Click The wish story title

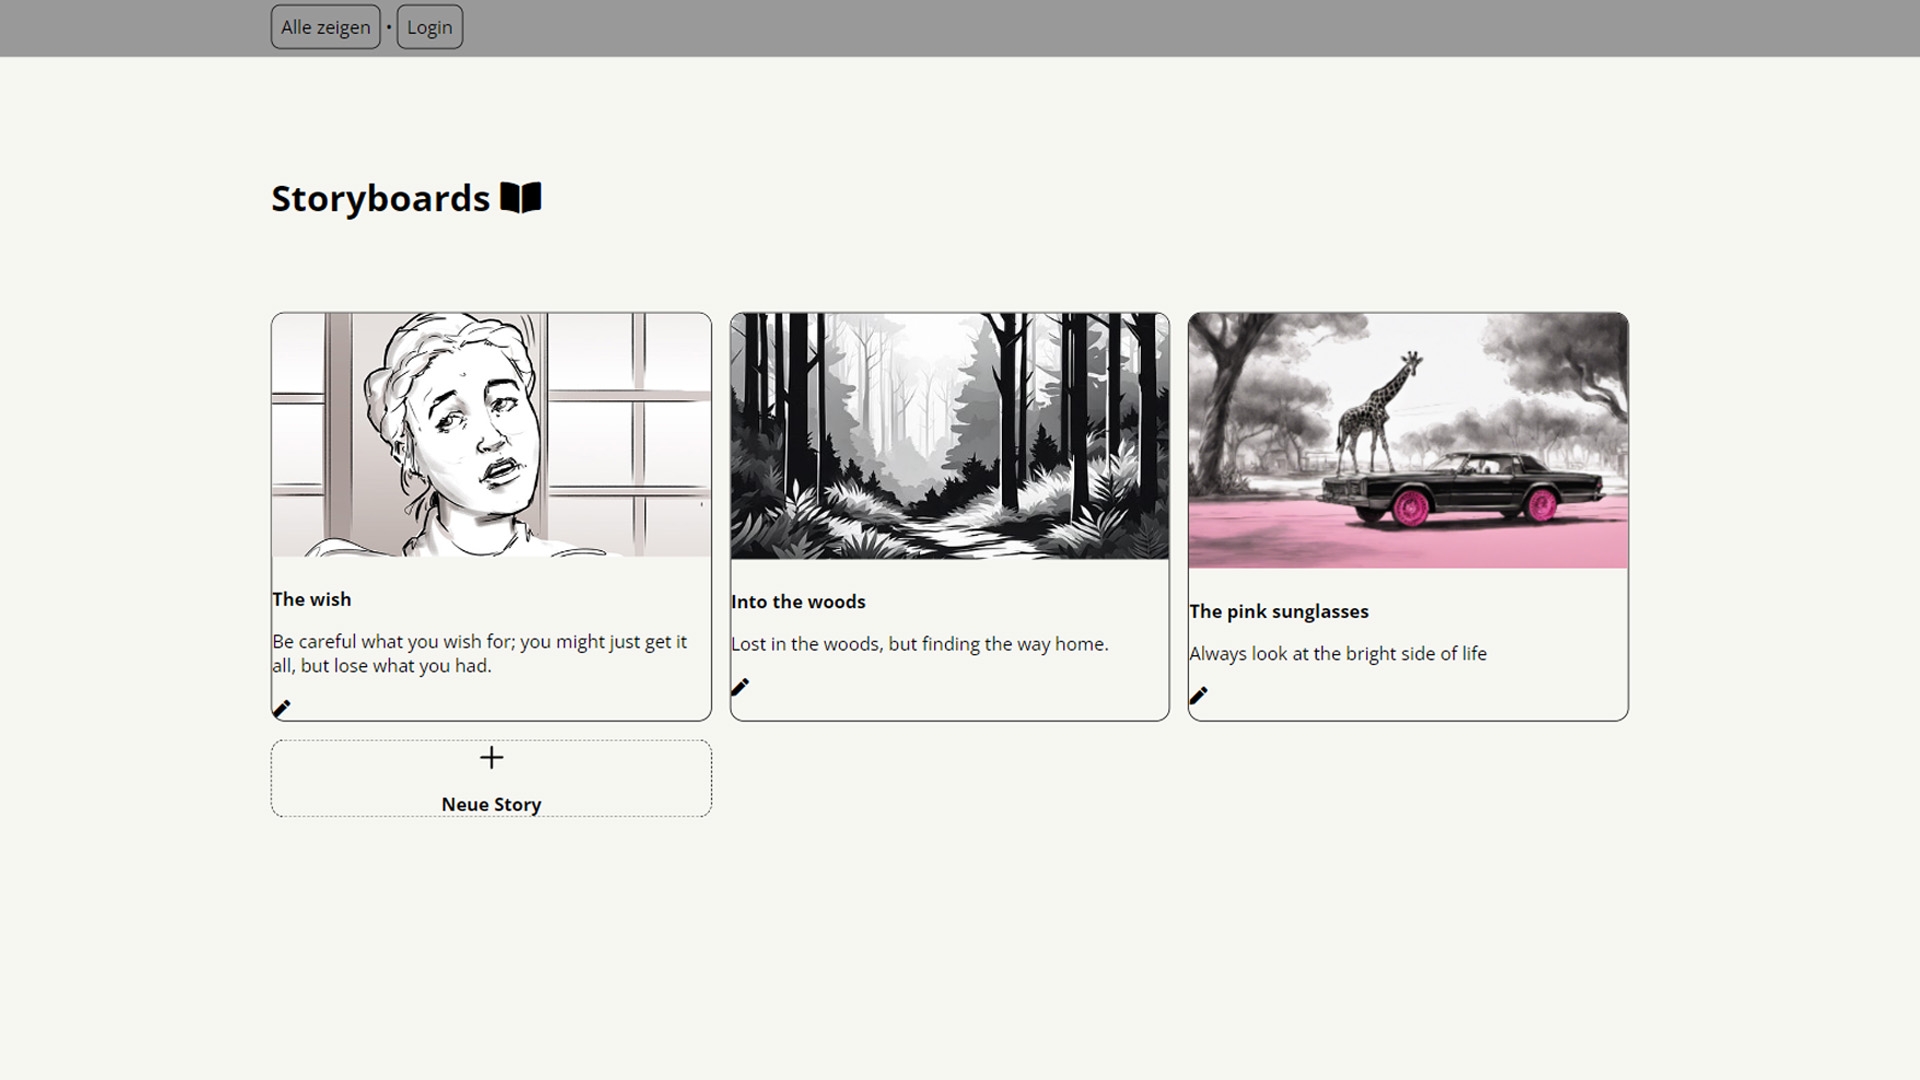pos(312,599)
